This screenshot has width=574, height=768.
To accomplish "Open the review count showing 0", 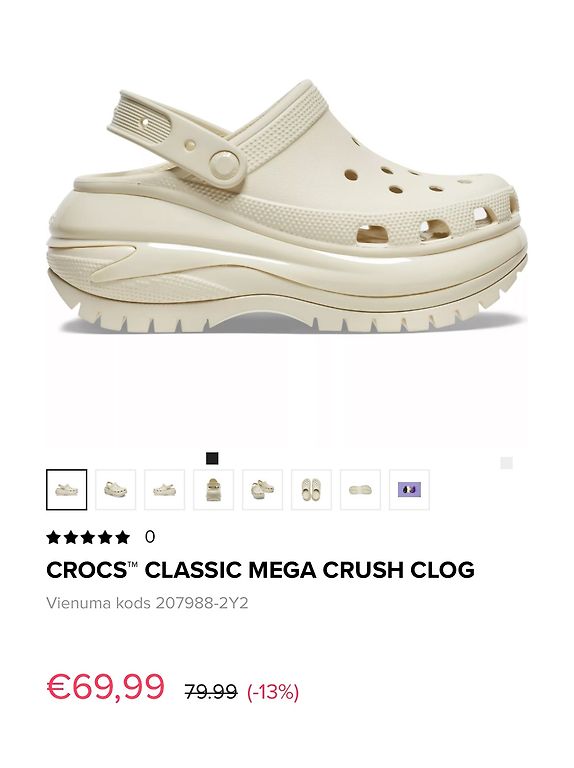I will click(150, 537).
